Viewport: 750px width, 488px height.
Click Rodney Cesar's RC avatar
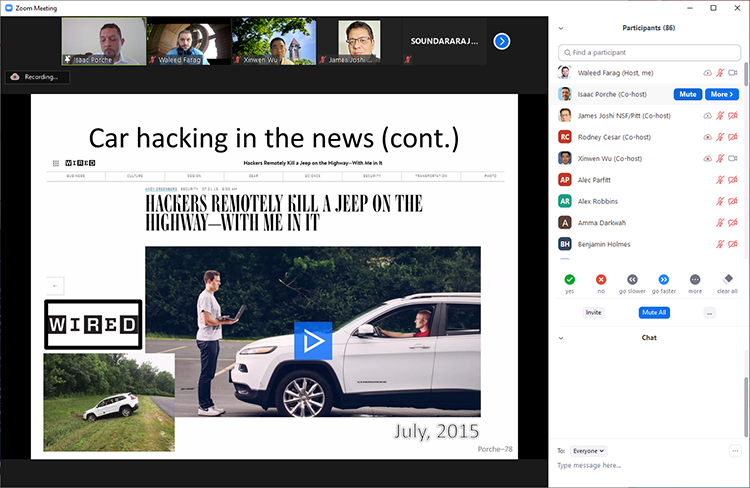(565, 137)
